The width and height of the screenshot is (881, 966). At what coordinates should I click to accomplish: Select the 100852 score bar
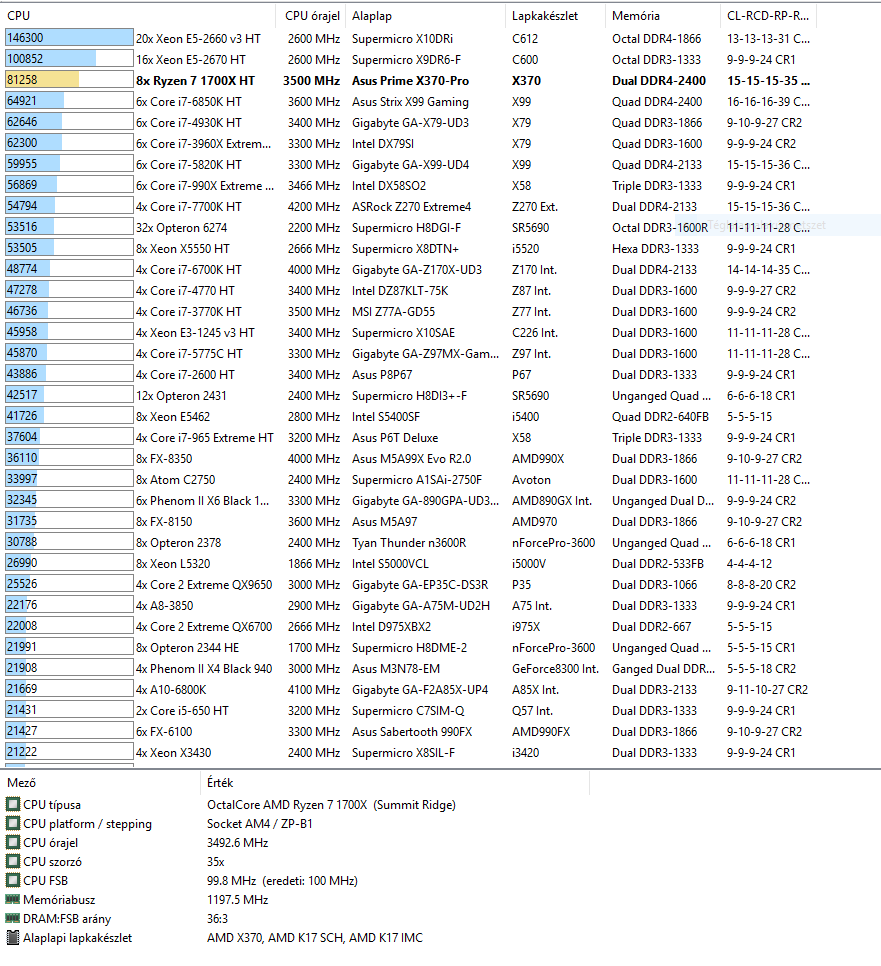click(69, 59)
